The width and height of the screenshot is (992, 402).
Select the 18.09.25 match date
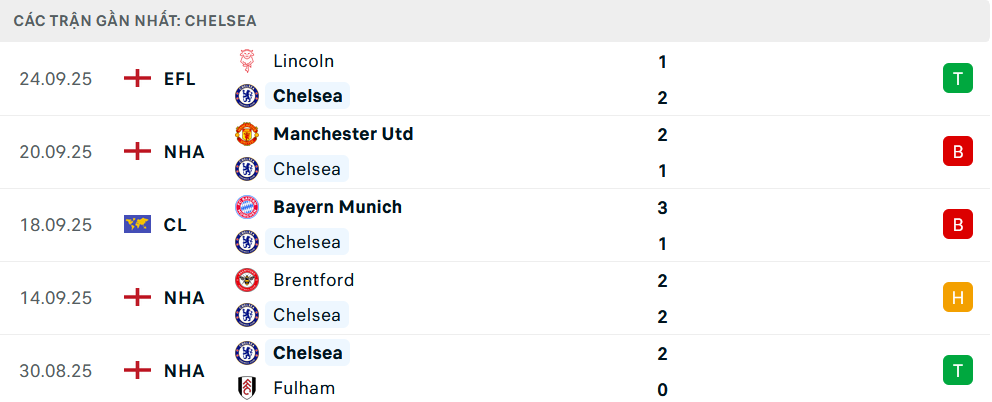56,225
